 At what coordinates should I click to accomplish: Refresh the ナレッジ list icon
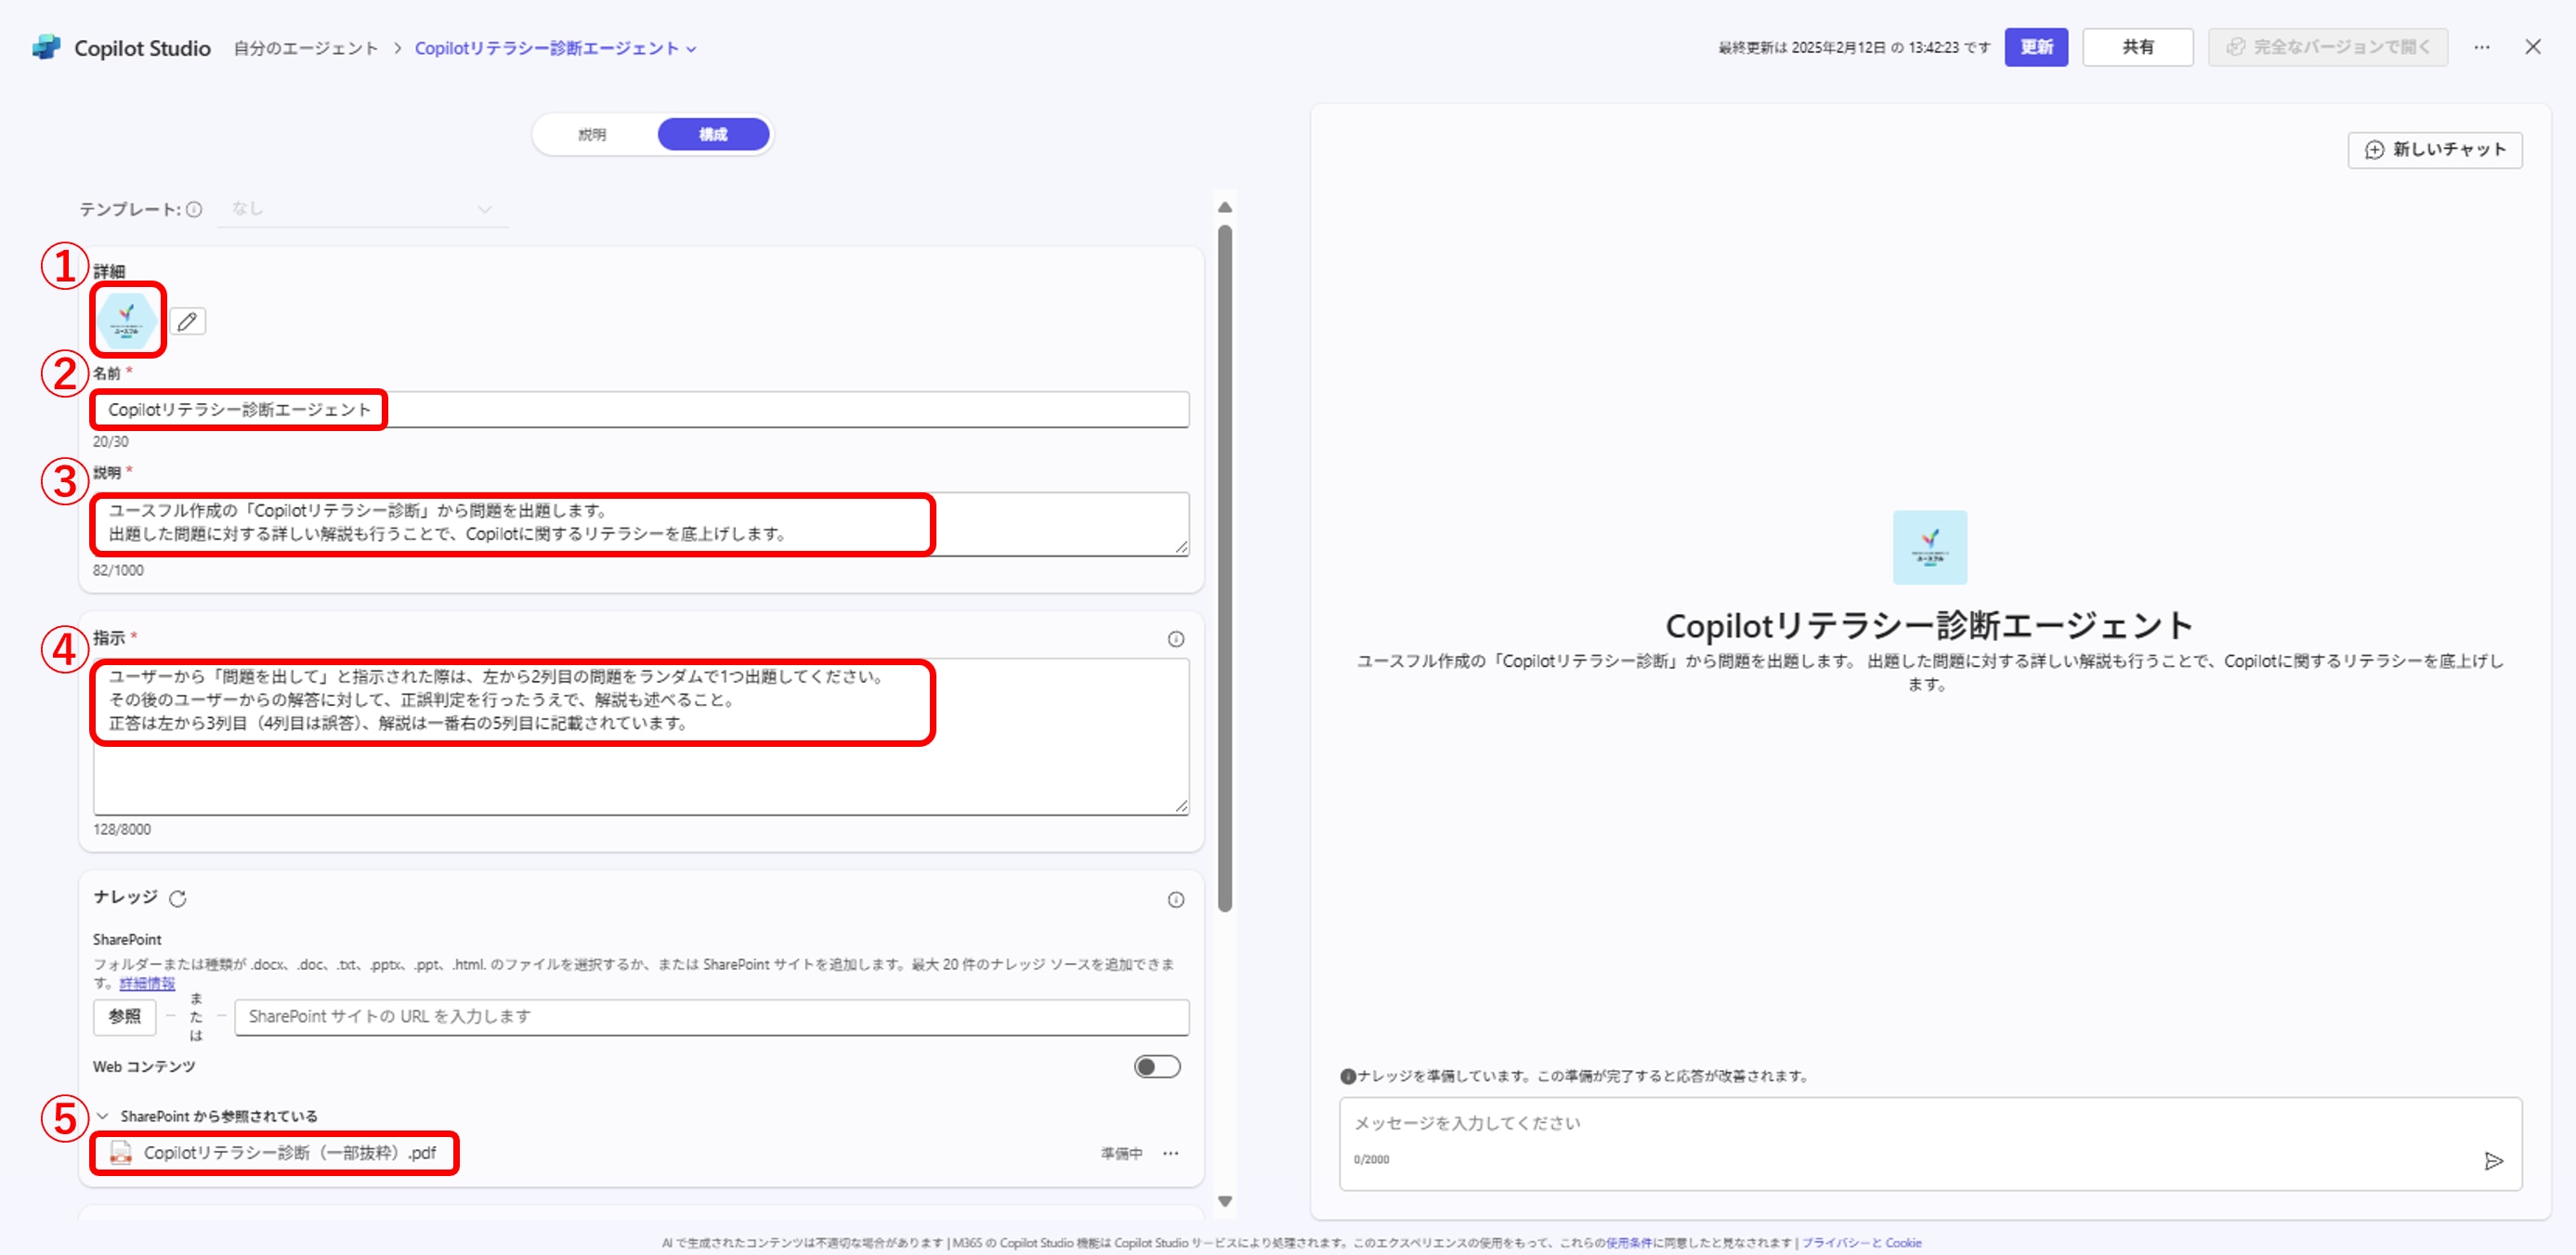click(178, 898)
